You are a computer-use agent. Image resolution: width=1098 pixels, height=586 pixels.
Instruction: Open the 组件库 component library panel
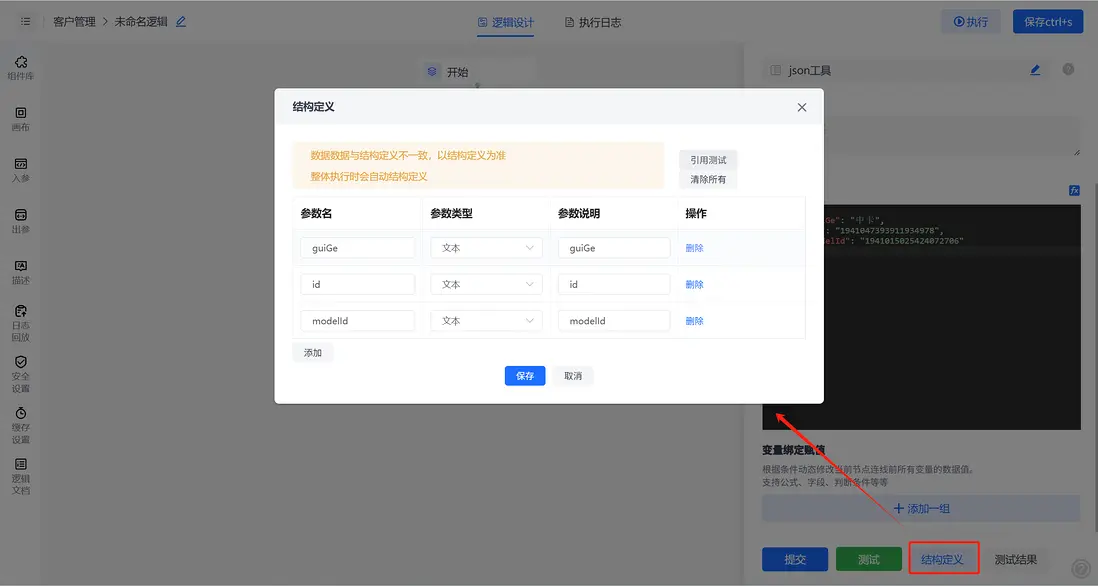[x=20, y=64]
